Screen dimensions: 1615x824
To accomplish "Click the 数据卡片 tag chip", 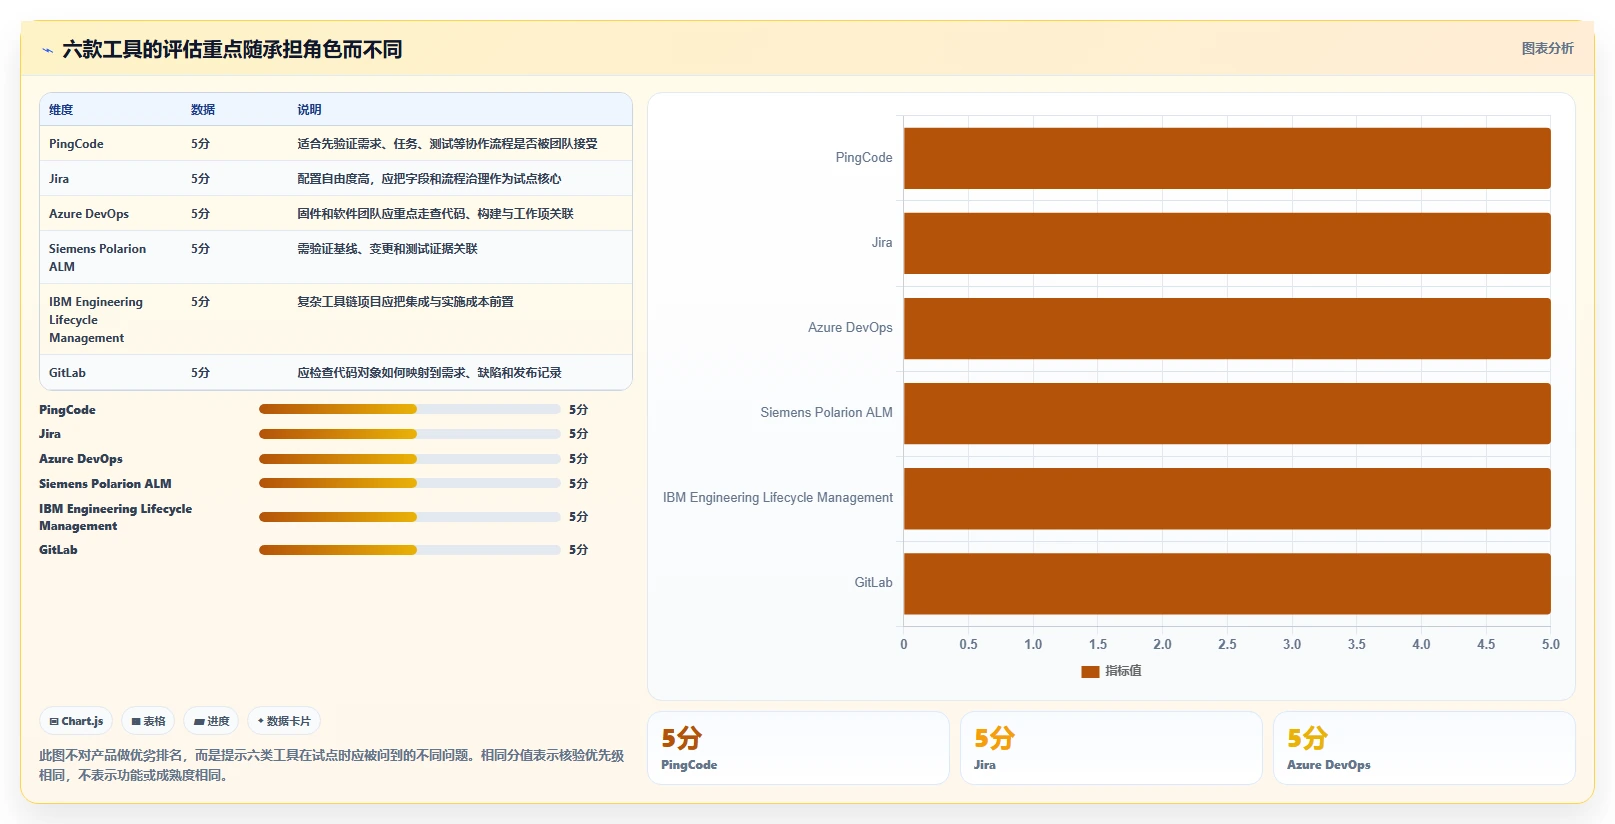I will coord(284,721).
